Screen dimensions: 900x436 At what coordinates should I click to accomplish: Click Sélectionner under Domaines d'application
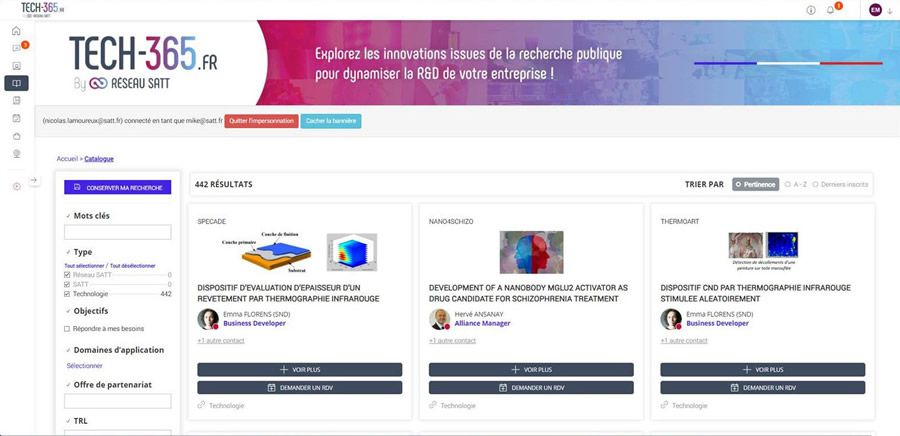point(84,365)
